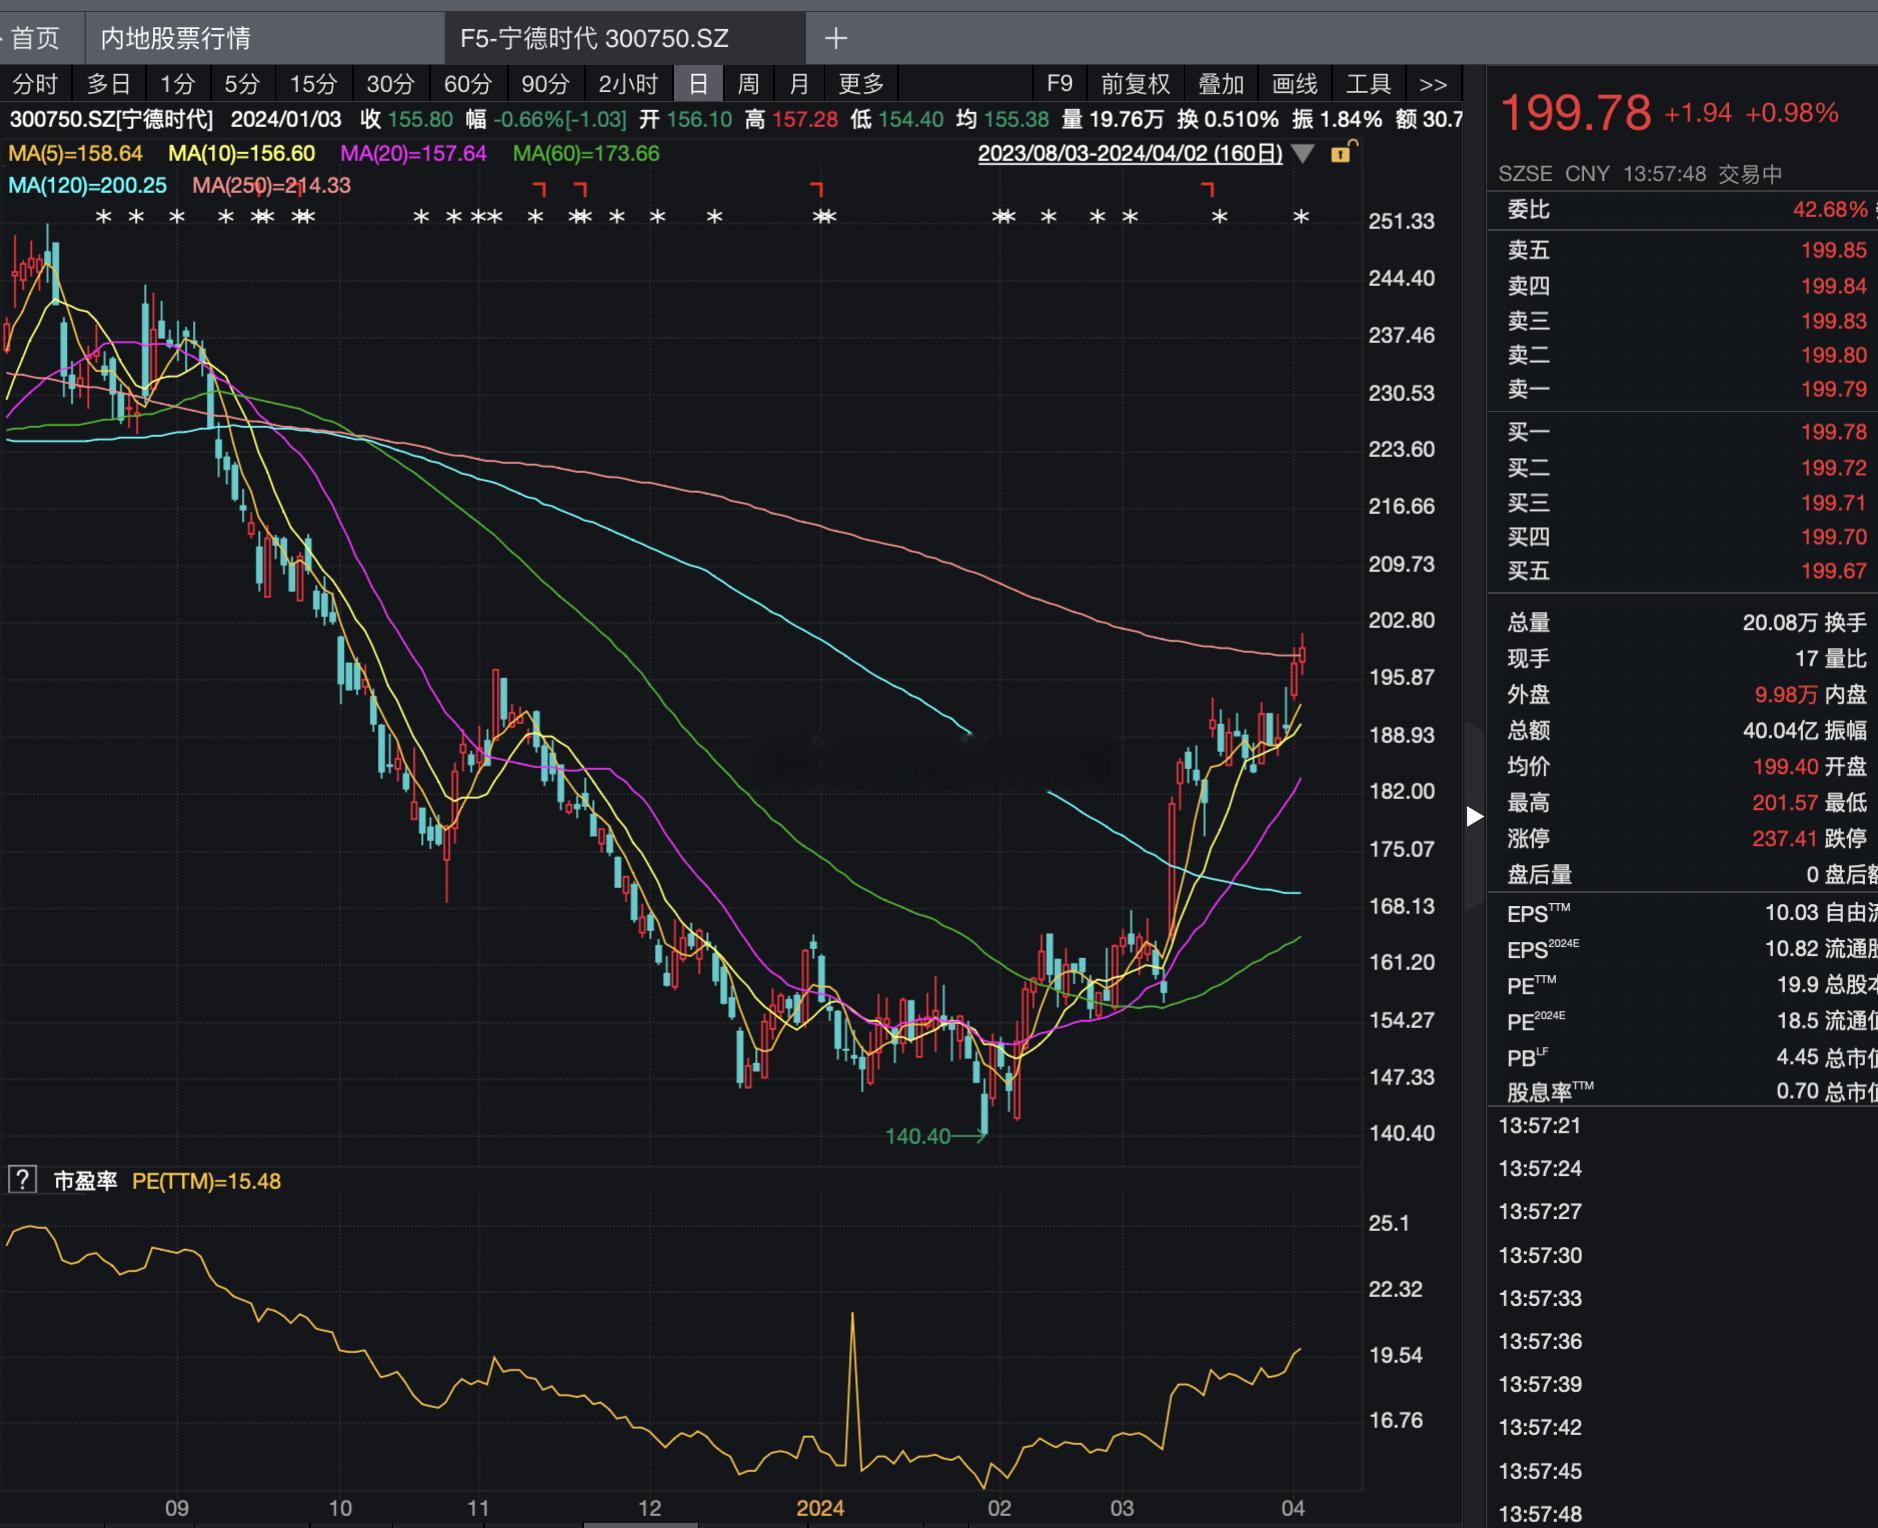Click the 13:57:48 tick row
The image size is (1878, 1528).
pos(1683,1514)
